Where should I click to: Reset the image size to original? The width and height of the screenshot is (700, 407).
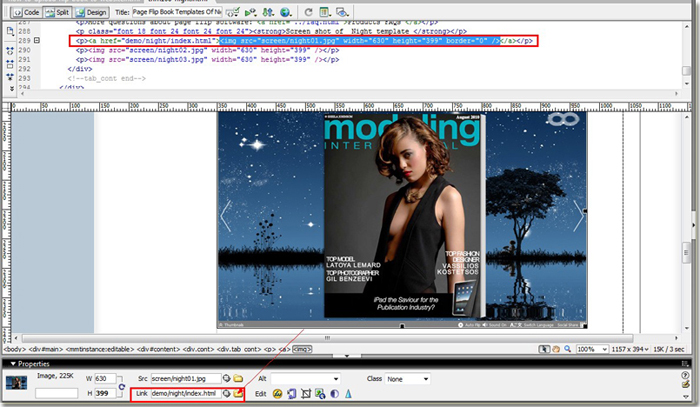(x=122, y=386)
